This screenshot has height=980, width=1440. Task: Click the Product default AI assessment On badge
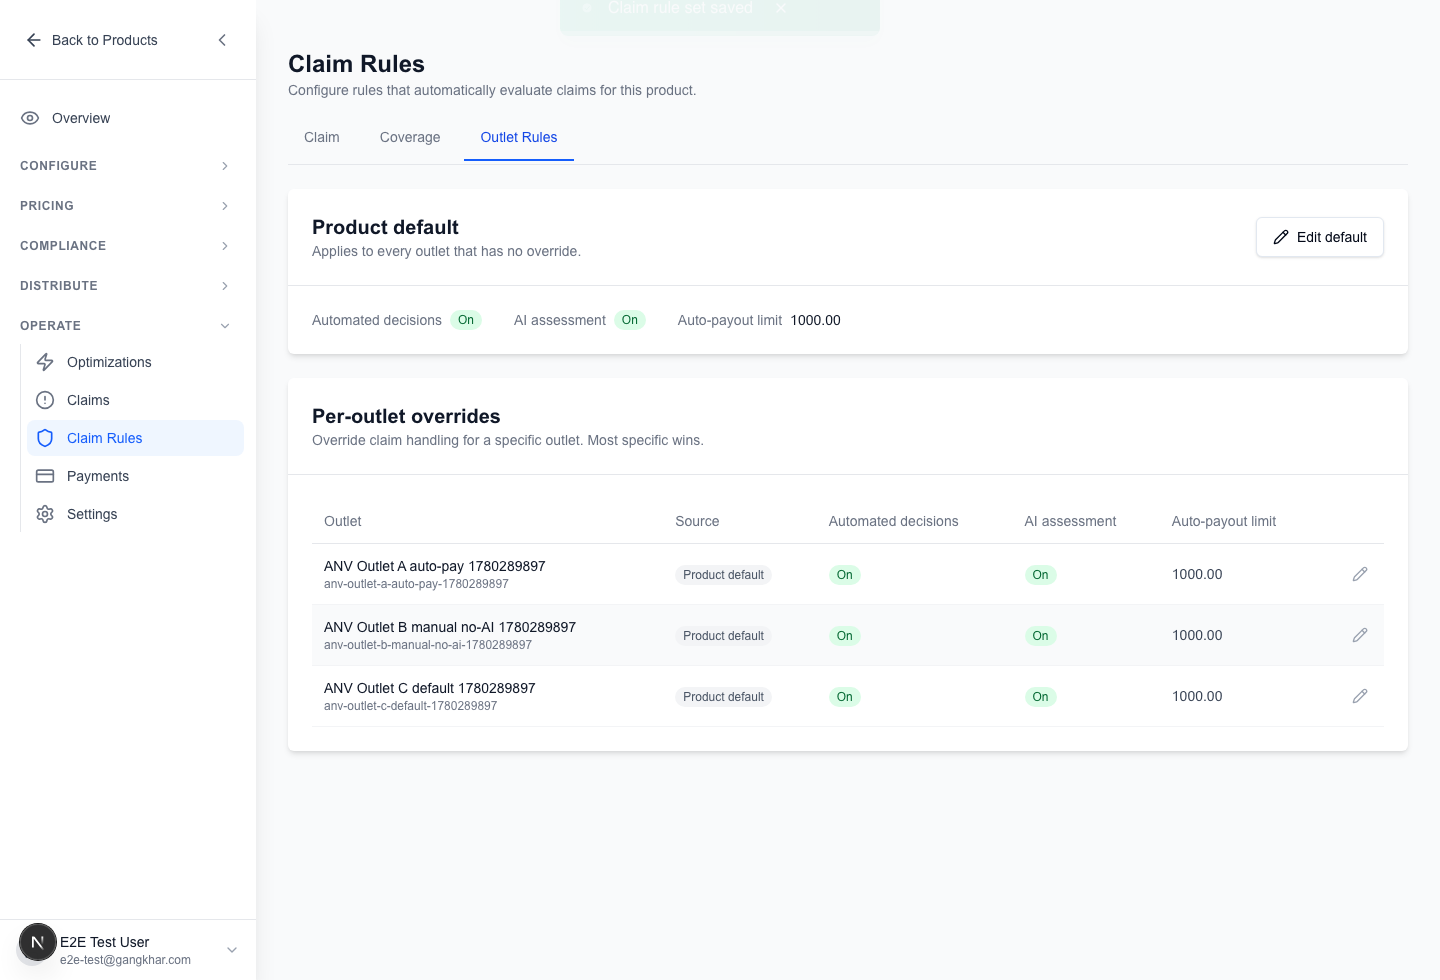630,320
